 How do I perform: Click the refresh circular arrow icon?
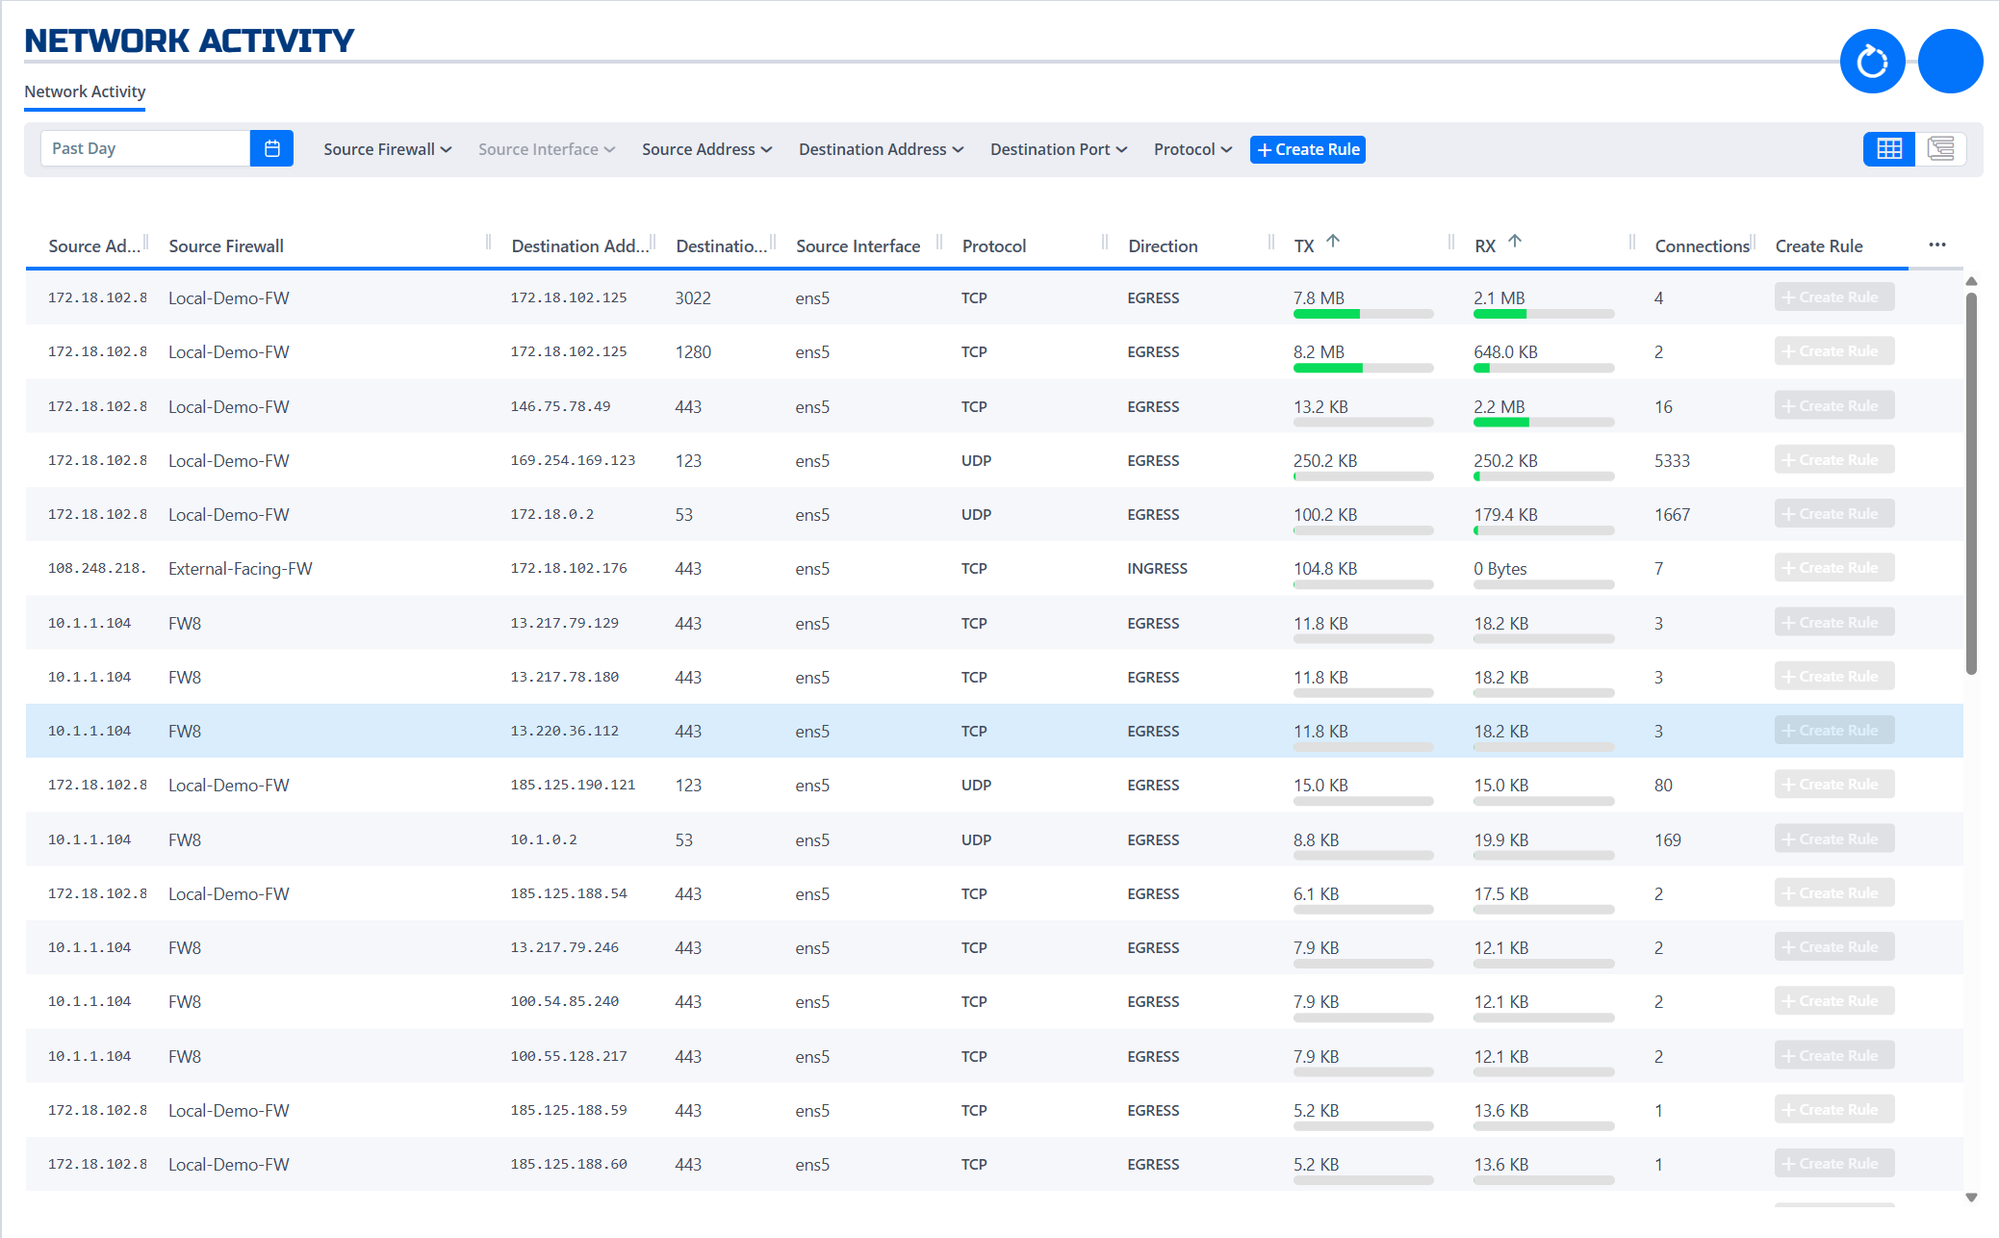coord(1872,61)
